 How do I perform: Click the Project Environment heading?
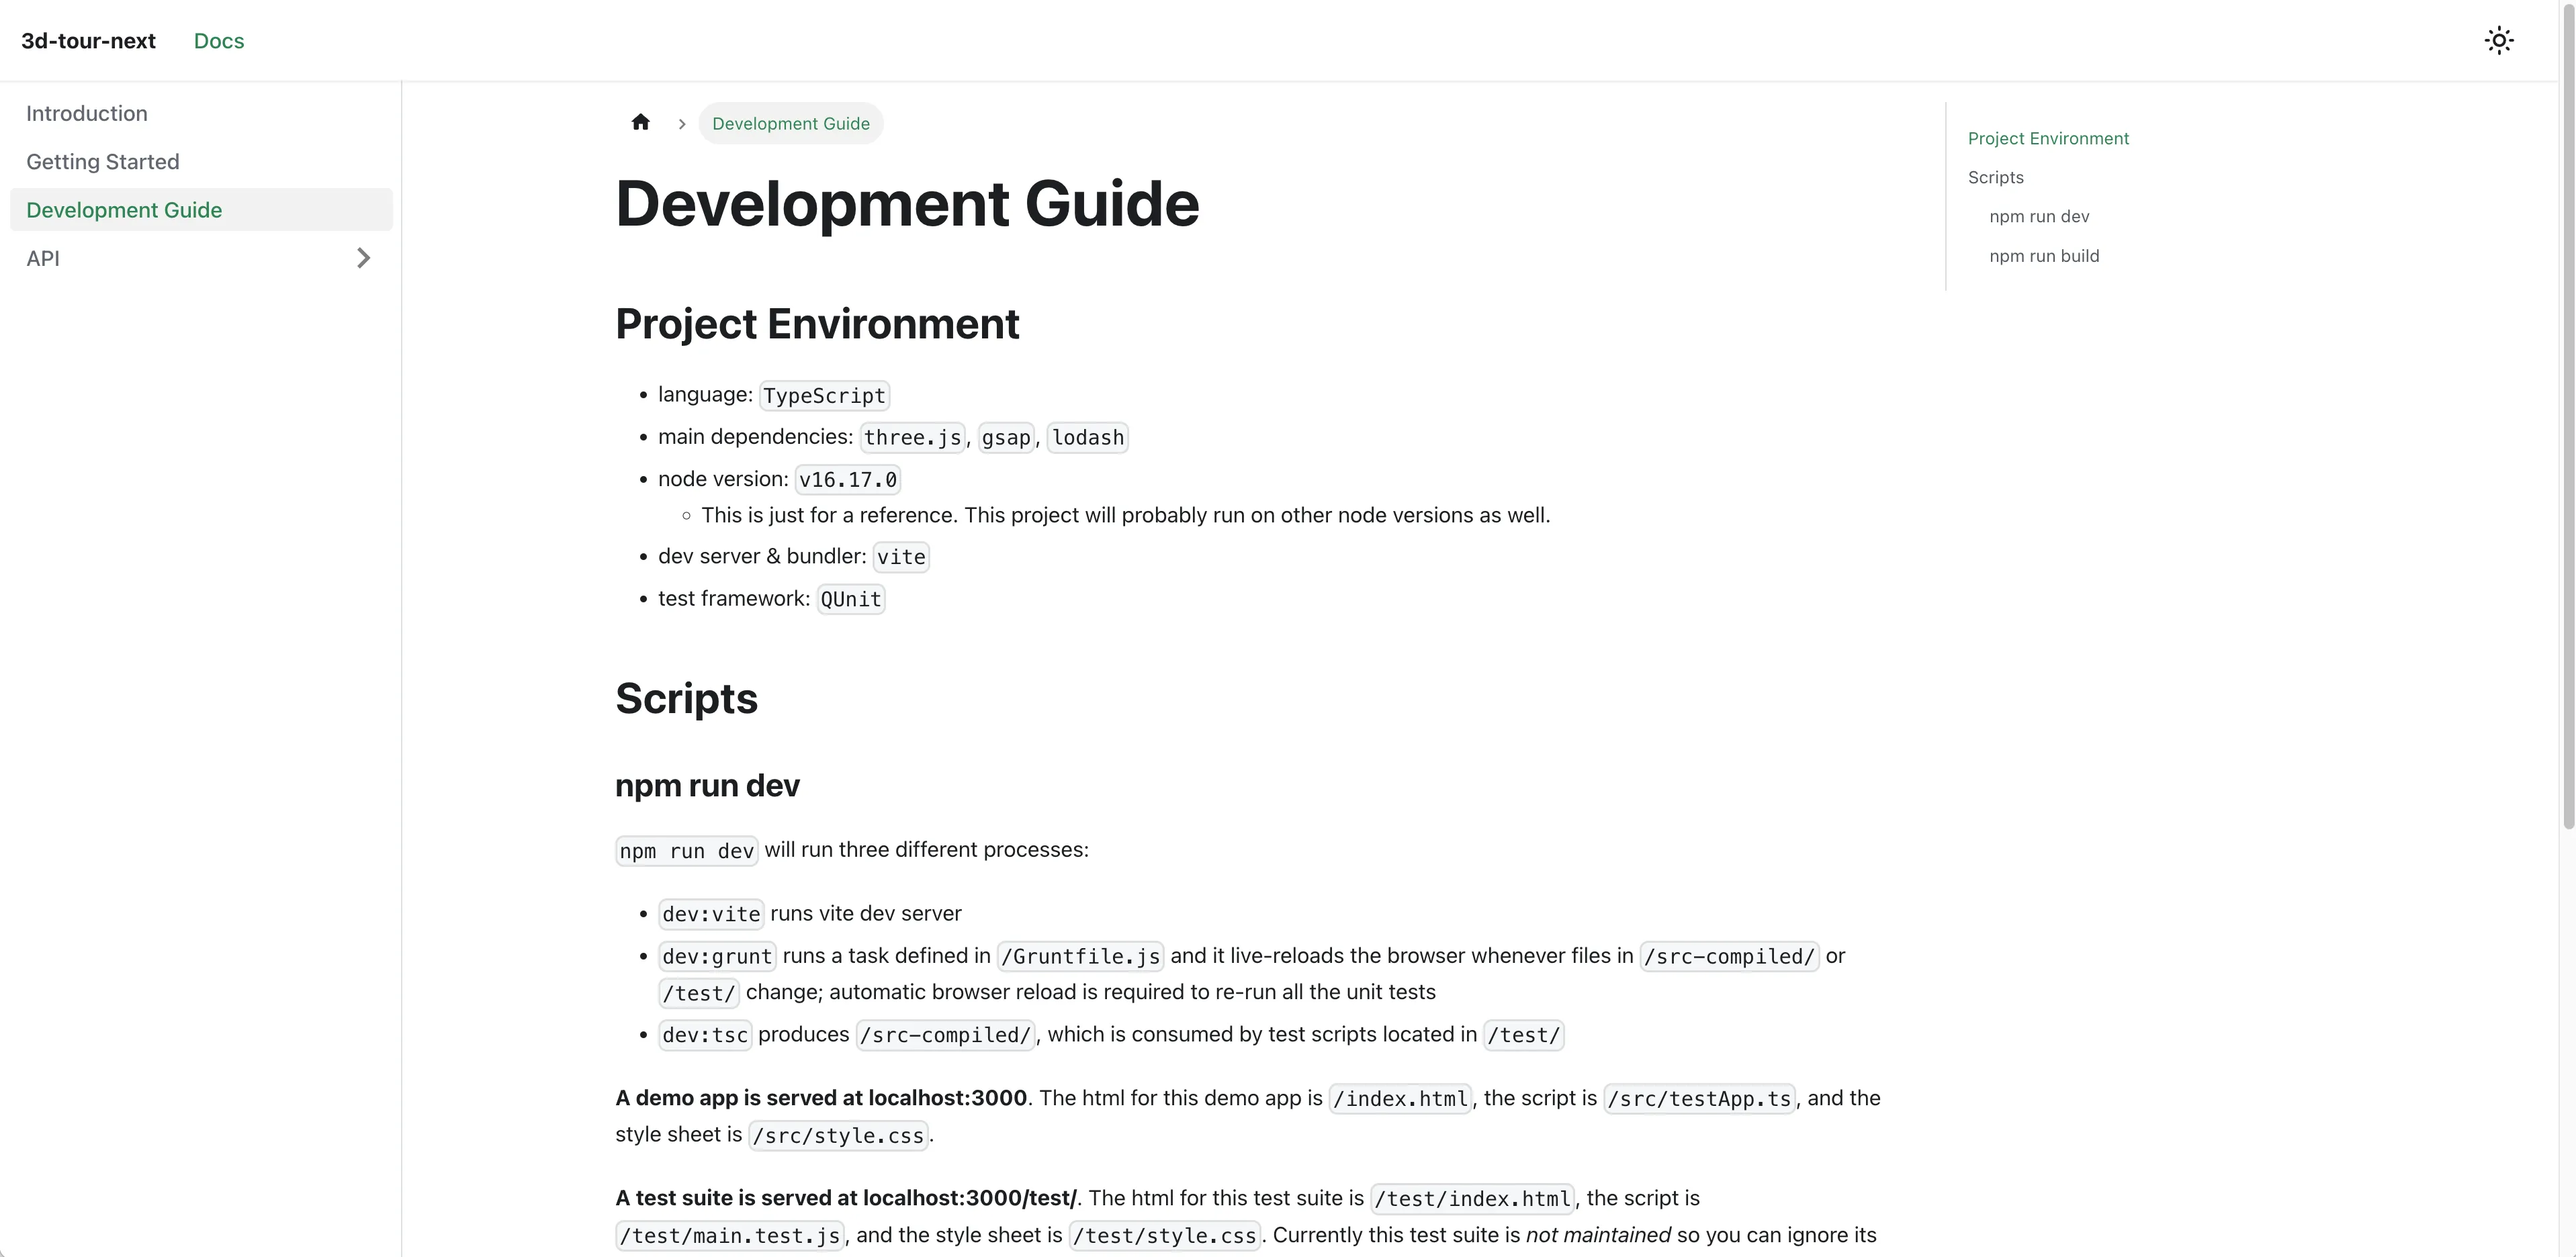coord(817,324)
